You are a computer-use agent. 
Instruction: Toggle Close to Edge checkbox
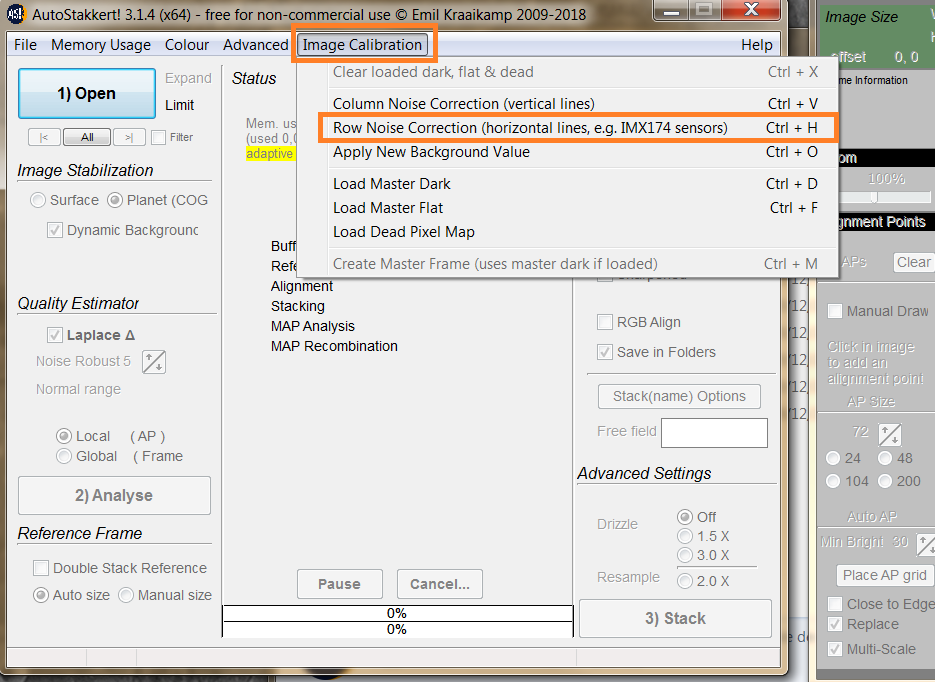pyautogui.click(x=835, y=604)
